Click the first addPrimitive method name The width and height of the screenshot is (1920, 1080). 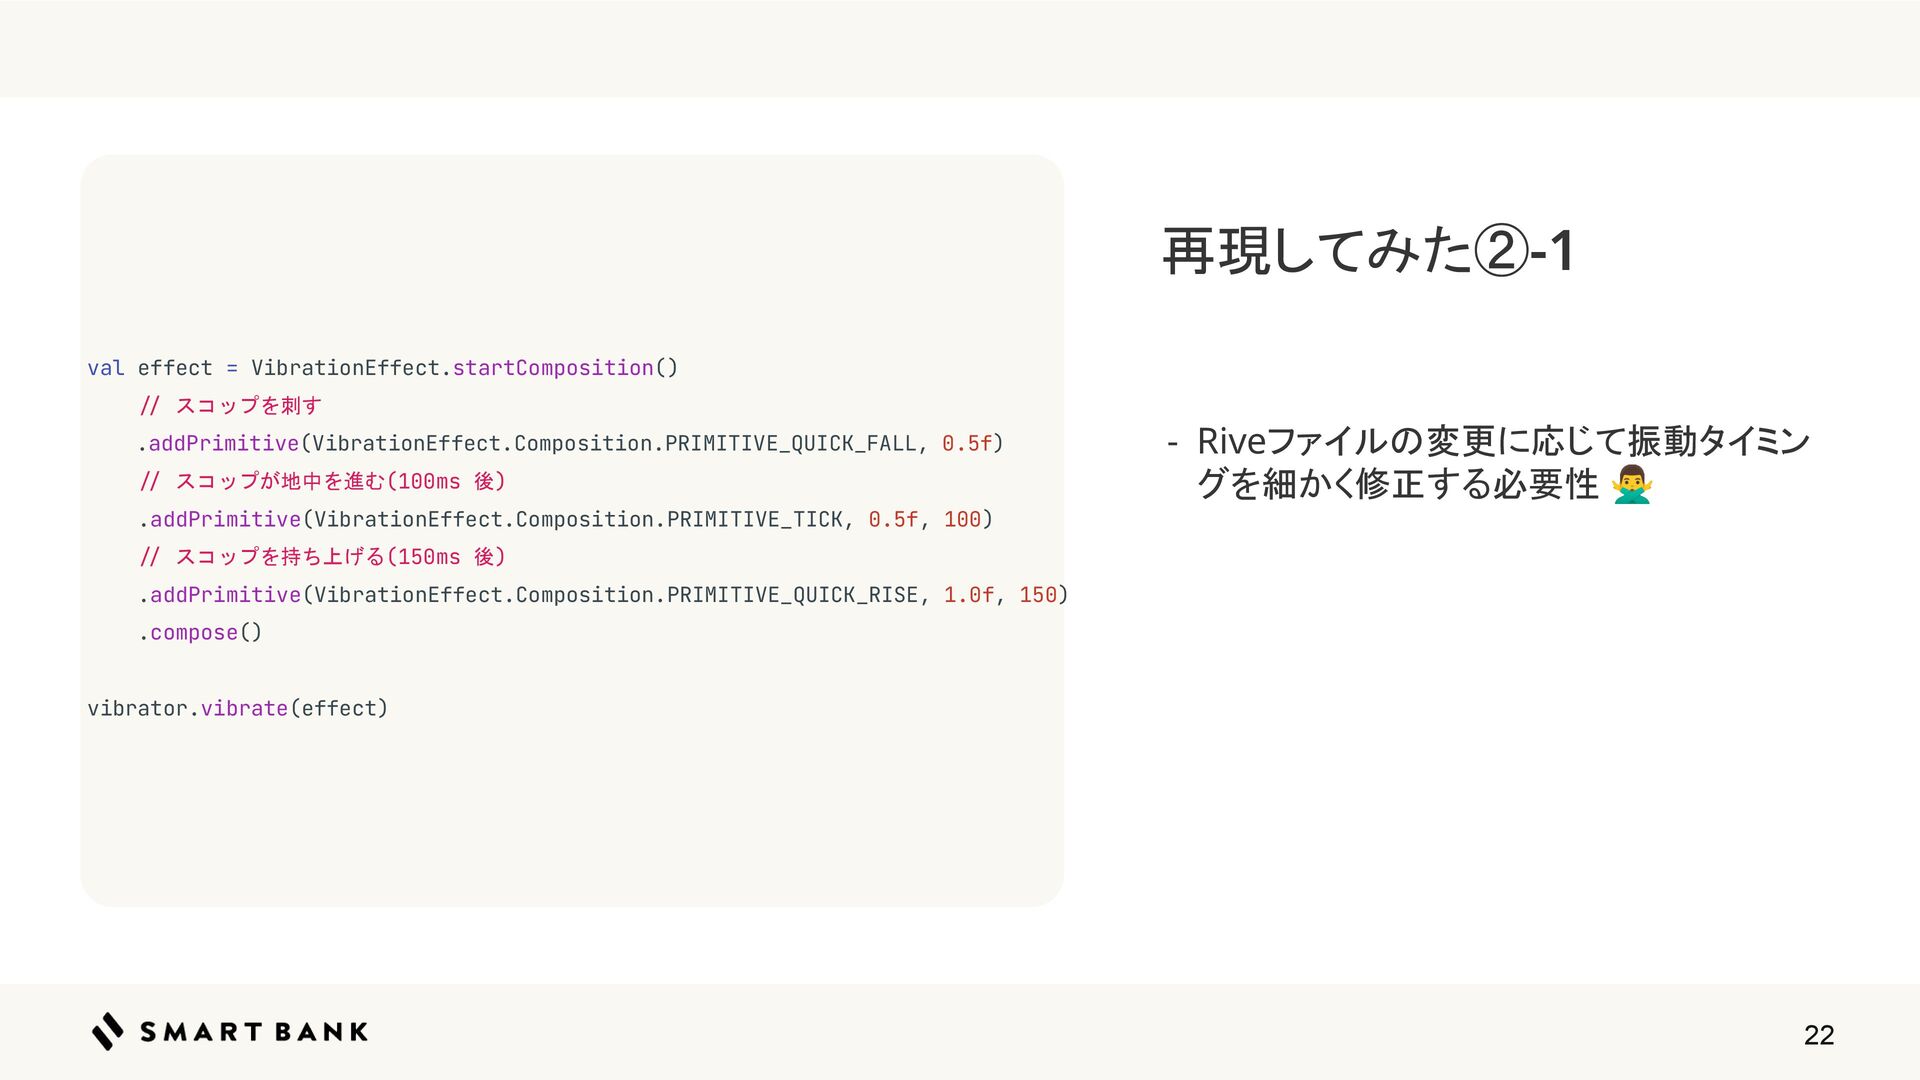tap(224, 443)
